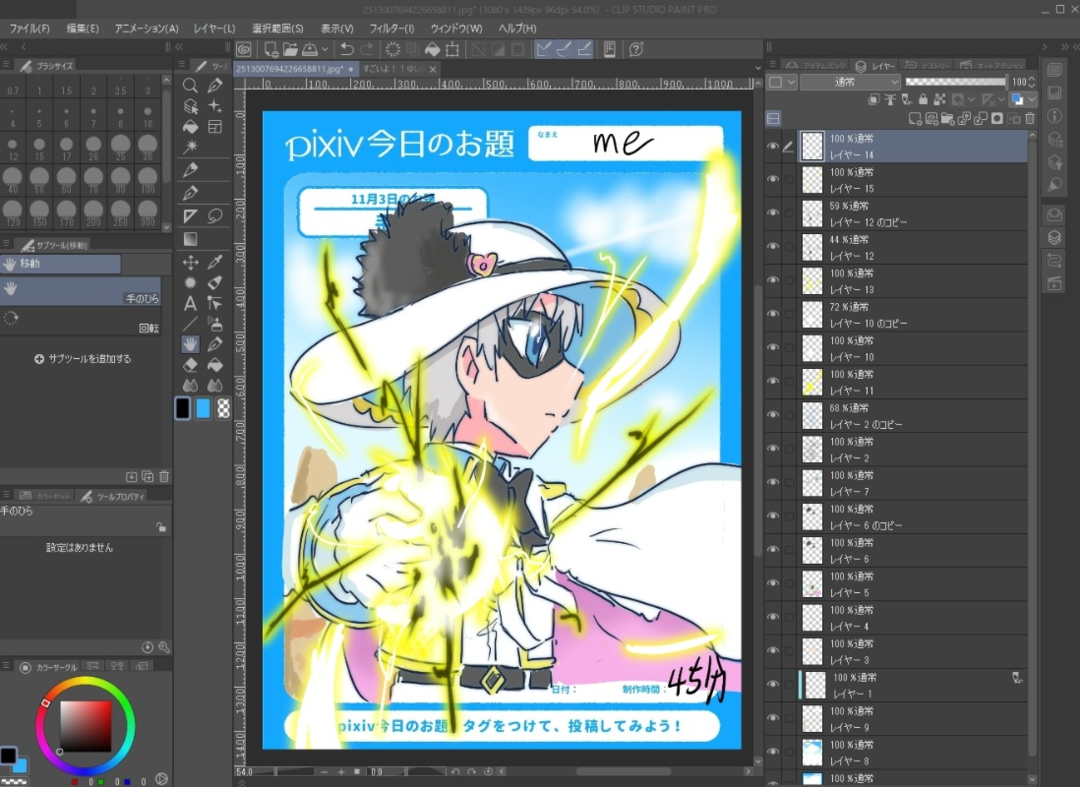Select the Gradient tool
This screenshot has width=1080, height=787.
(190, 238)
